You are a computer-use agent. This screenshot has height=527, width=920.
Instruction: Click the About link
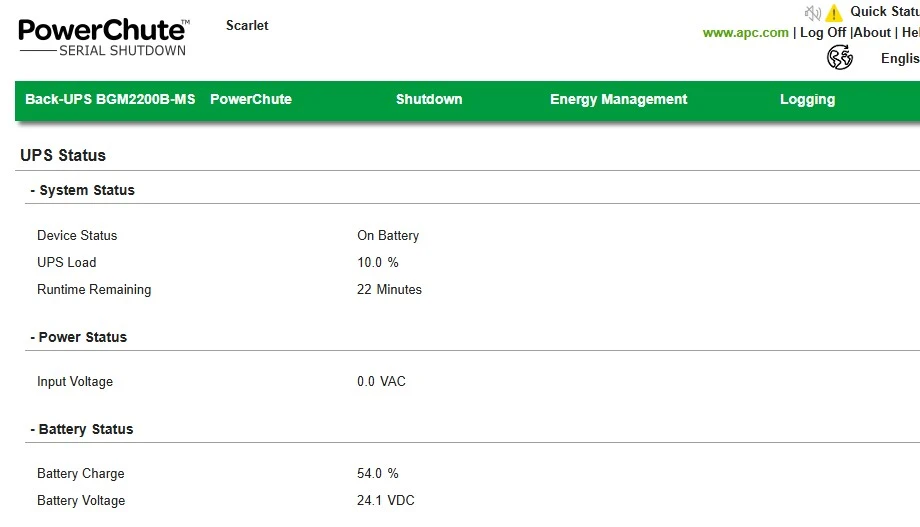coord(872,33)
